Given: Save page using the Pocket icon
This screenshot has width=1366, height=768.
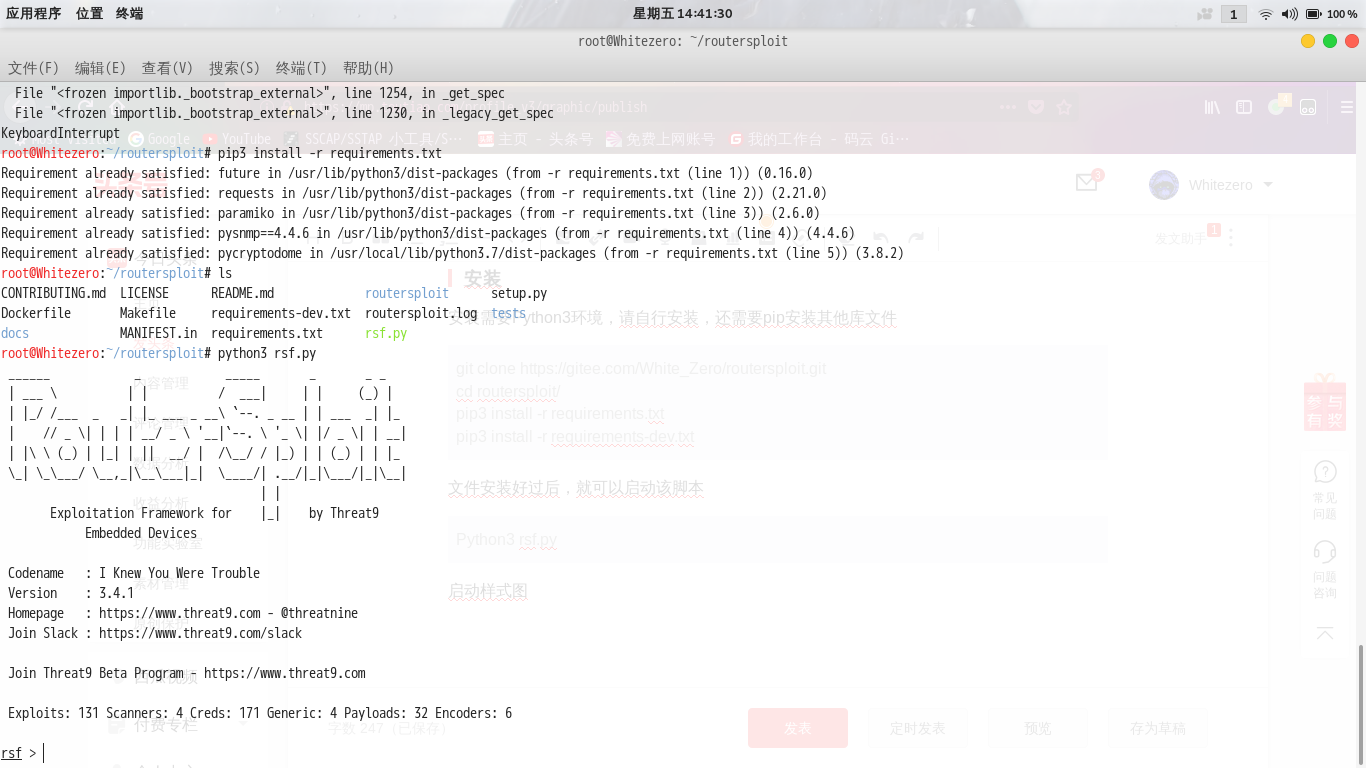Looking at the screenshot, I should point(1036,107).
